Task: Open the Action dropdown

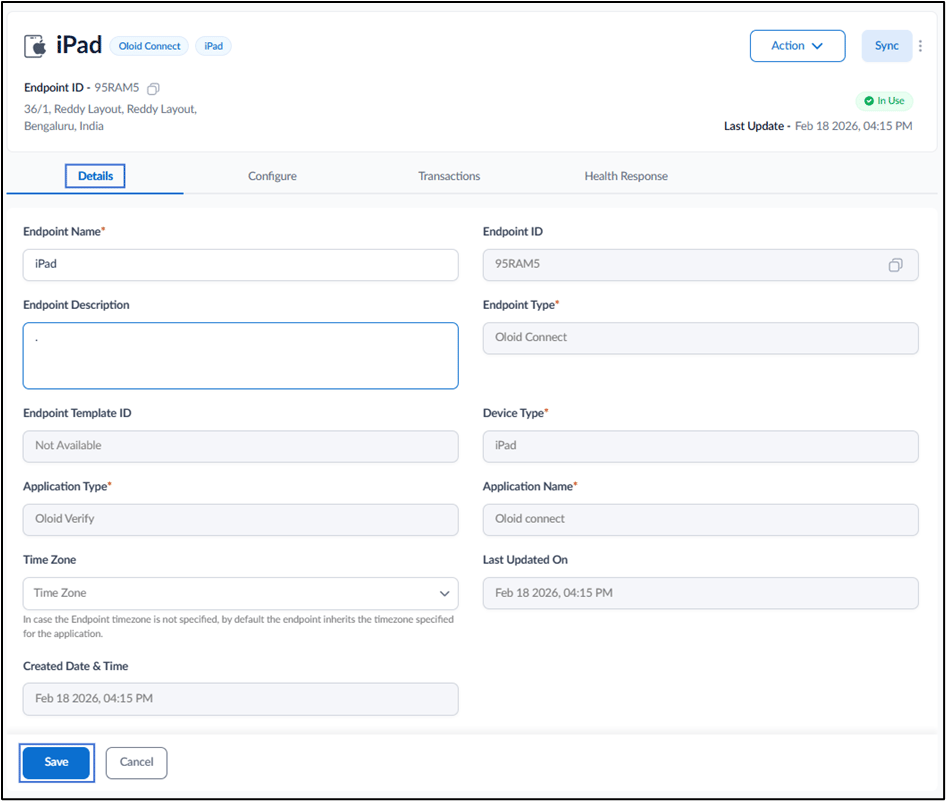Action: (x=797, y=46)
